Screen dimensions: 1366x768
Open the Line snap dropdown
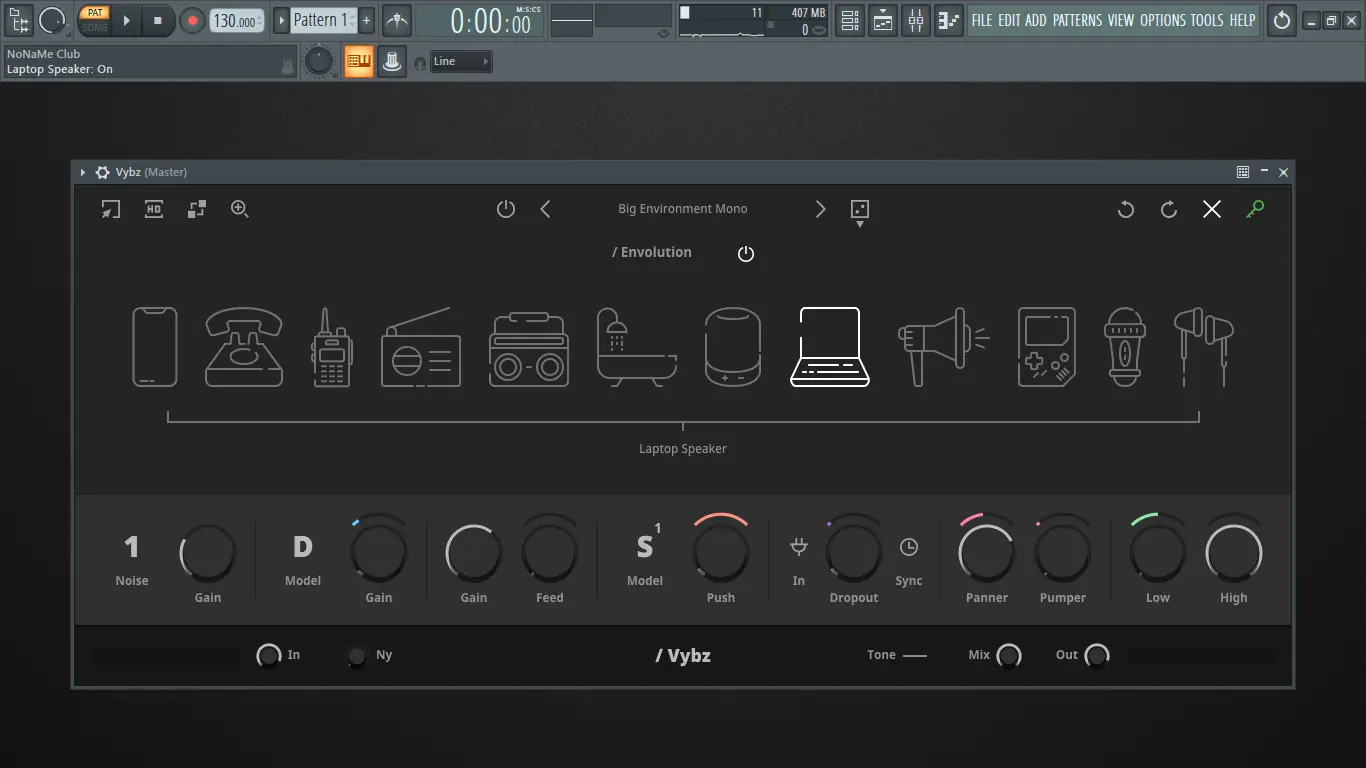point(461,62)
